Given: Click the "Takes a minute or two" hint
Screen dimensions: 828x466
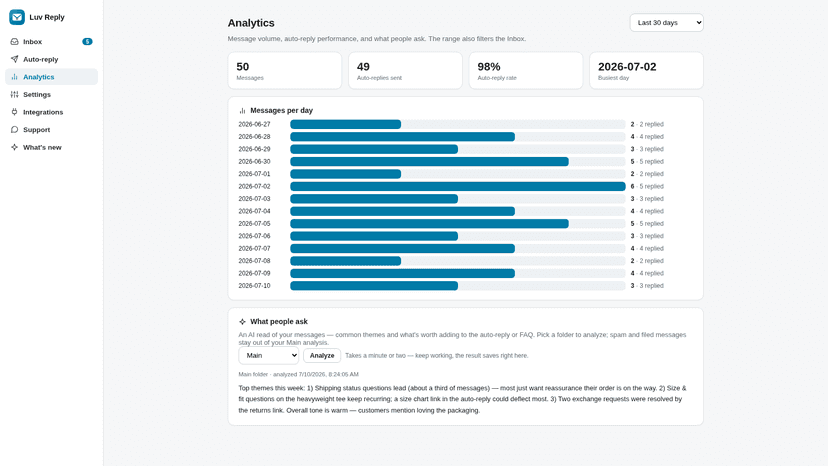Looking at the screenshot, I should pos(437,356).
